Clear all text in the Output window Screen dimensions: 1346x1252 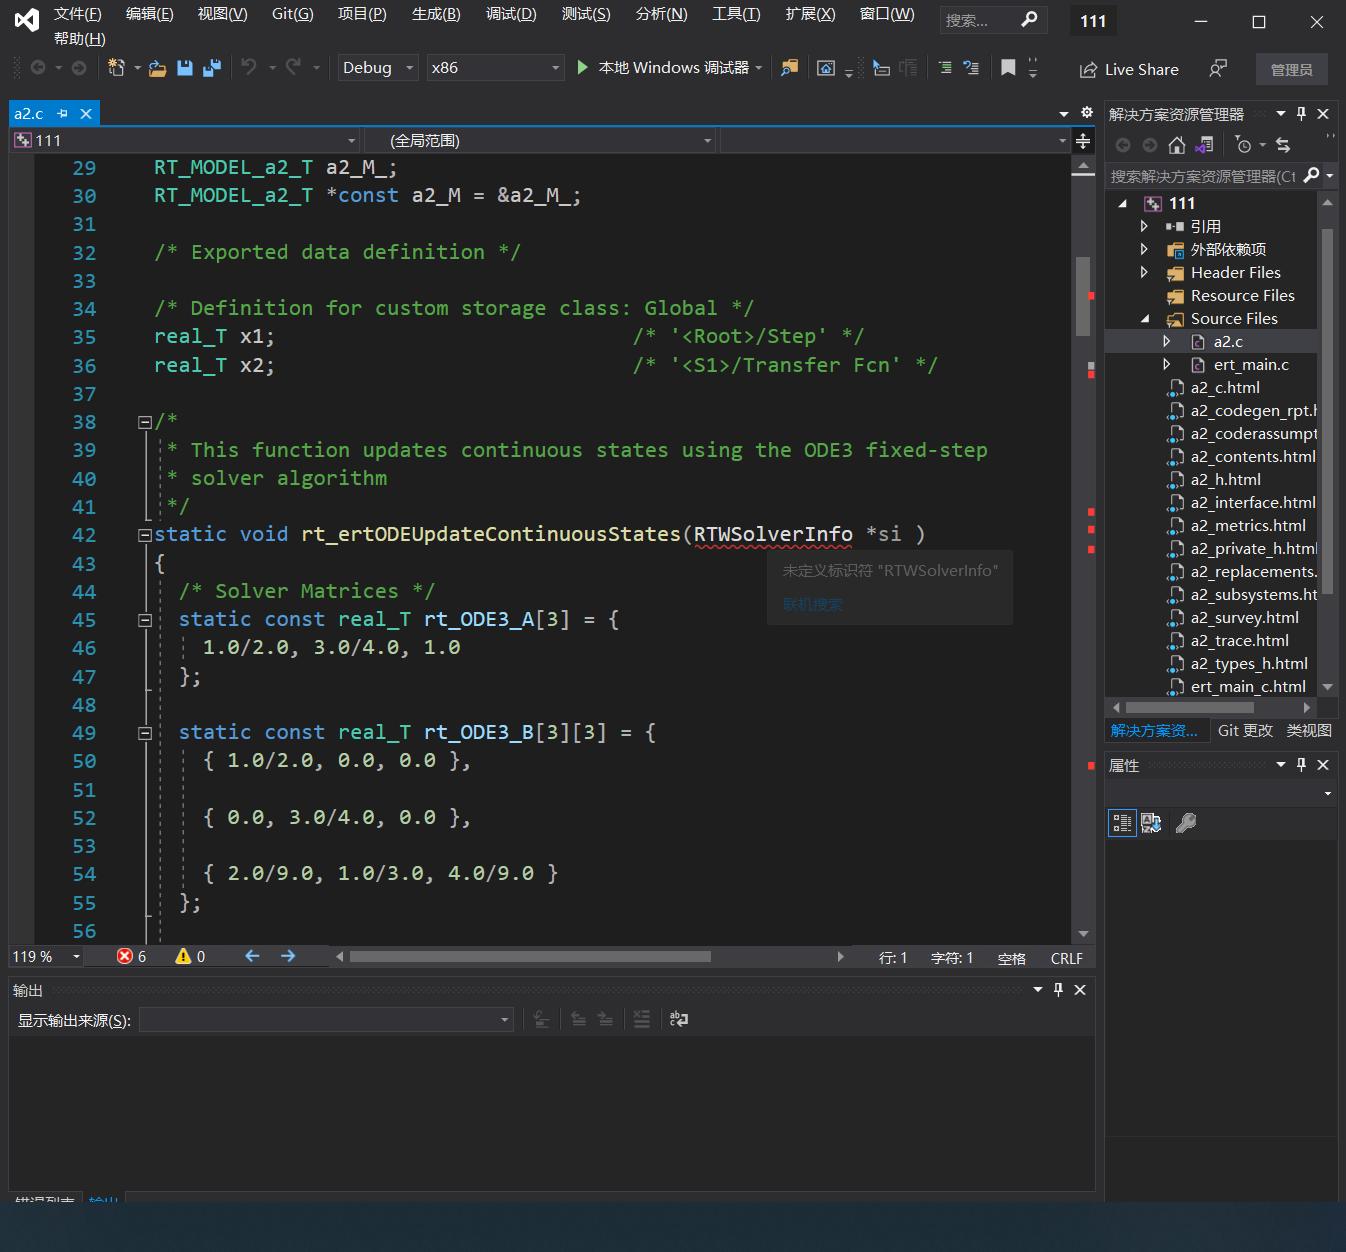pos(642,1019)
